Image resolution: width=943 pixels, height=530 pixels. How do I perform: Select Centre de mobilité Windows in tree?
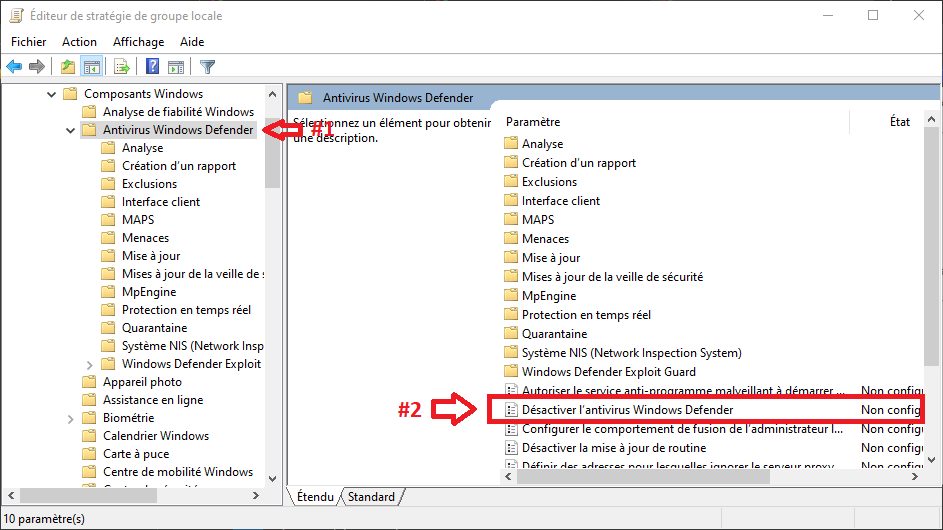(177, 472)
